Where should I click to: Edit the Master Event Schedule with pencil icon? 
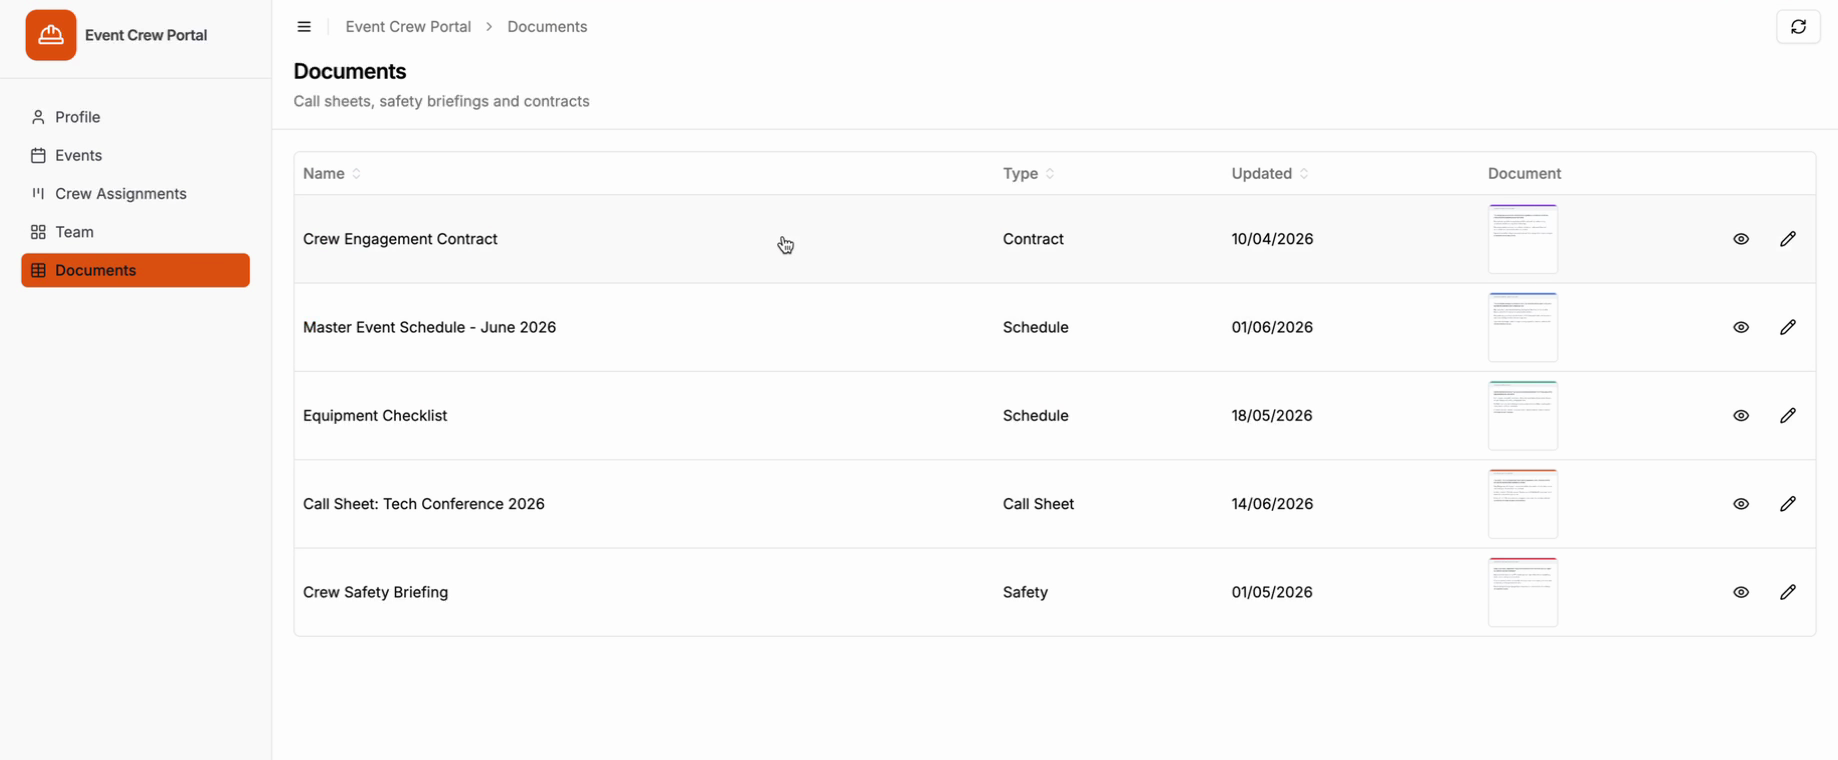1788,327
